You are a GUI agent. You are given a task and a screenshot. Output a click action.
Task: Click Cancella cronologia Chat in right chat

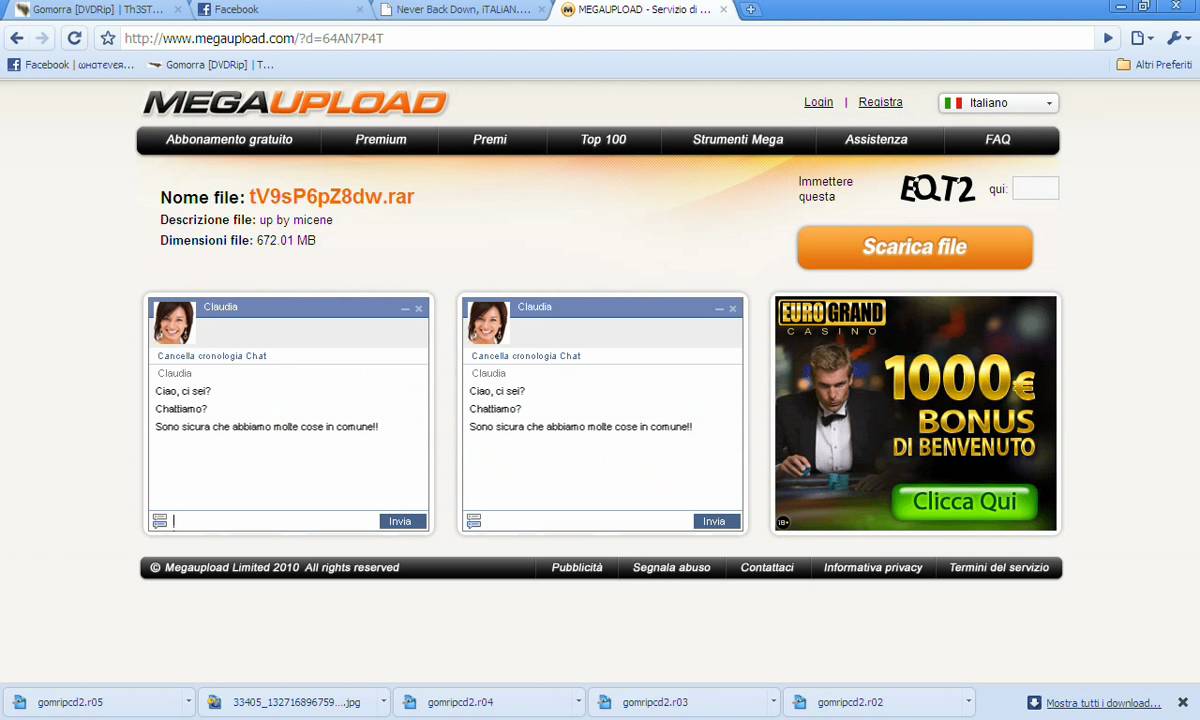click(526, 356)
